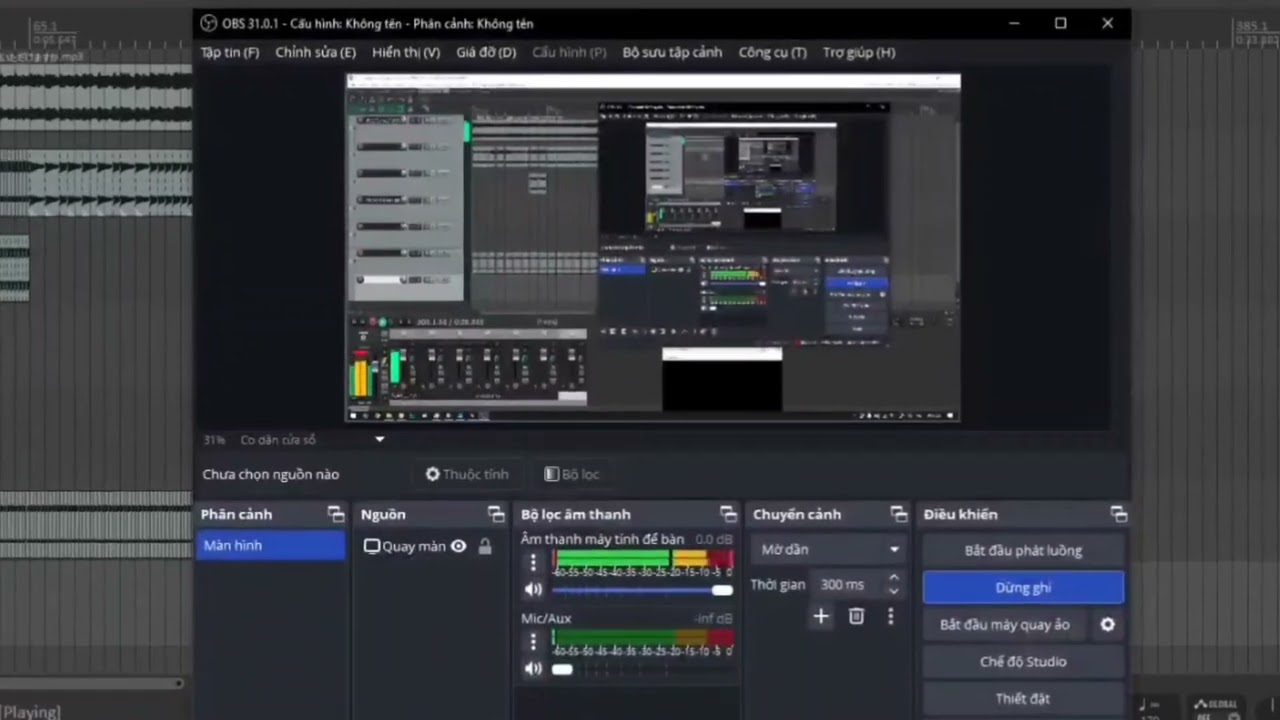Open the preview scaling dropdown arrow
Viewport: 1280px width, 720px height.
(379, 439)
